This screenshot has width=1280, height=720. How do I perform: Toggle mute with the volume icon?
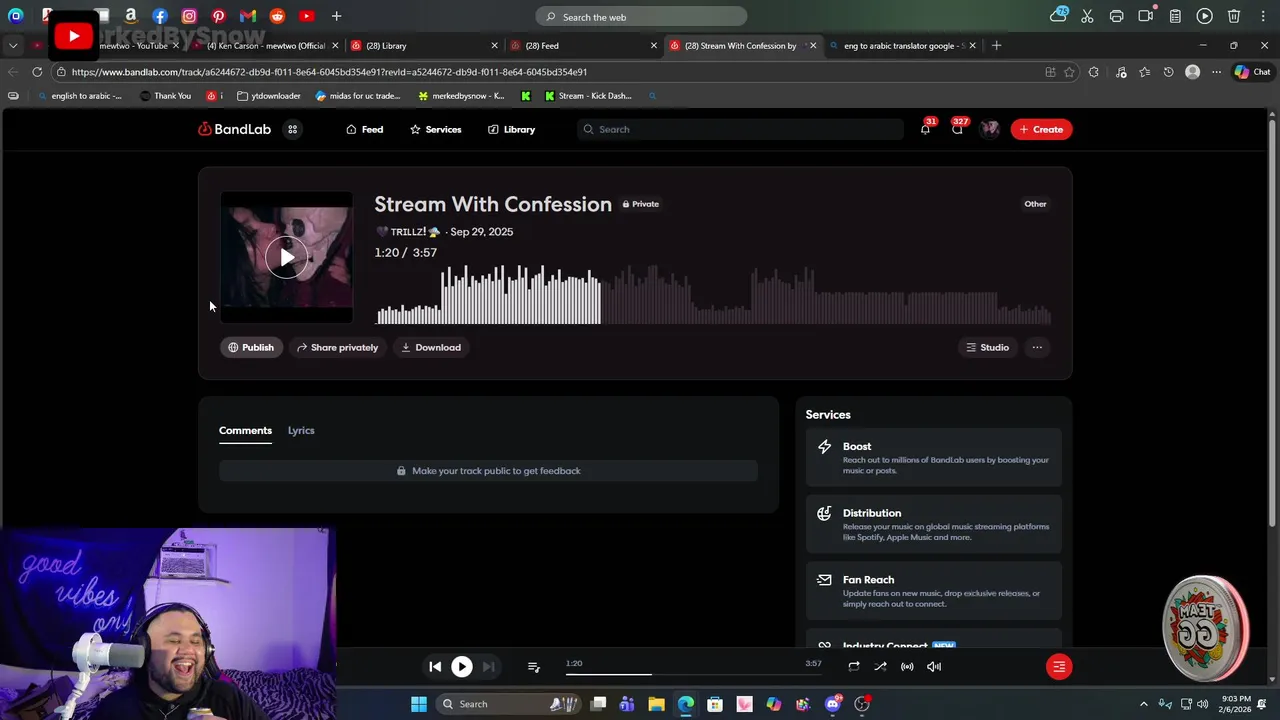(x=934, y=666)
